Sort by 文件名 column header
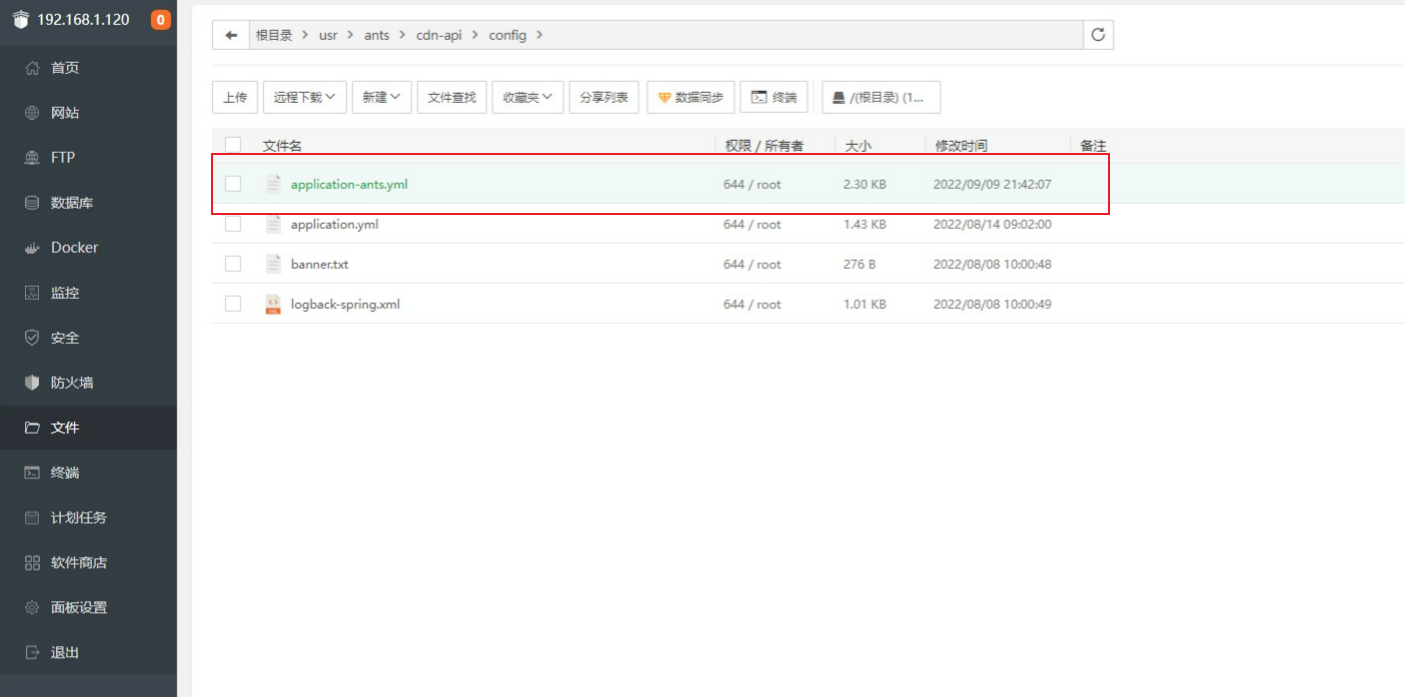Screen dimensions: 1405x697 [x=282, y=146]
